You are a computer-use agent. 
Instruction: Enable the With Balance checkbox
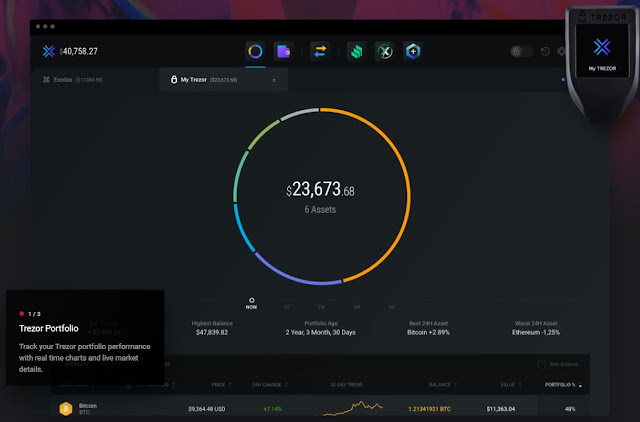click(542, 364)
